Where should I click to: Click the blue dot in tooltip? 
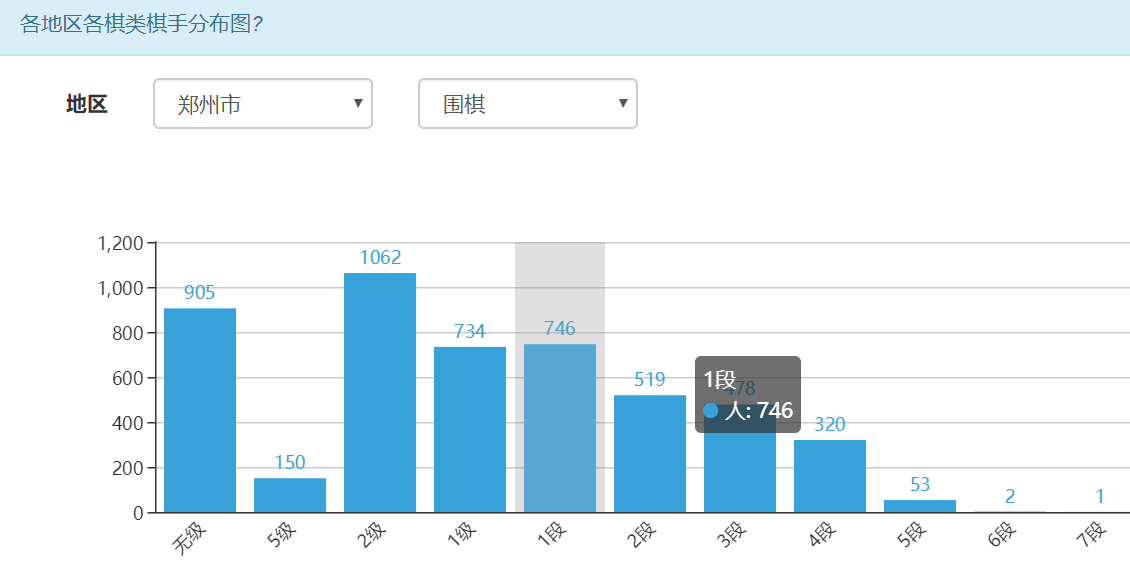711,411
